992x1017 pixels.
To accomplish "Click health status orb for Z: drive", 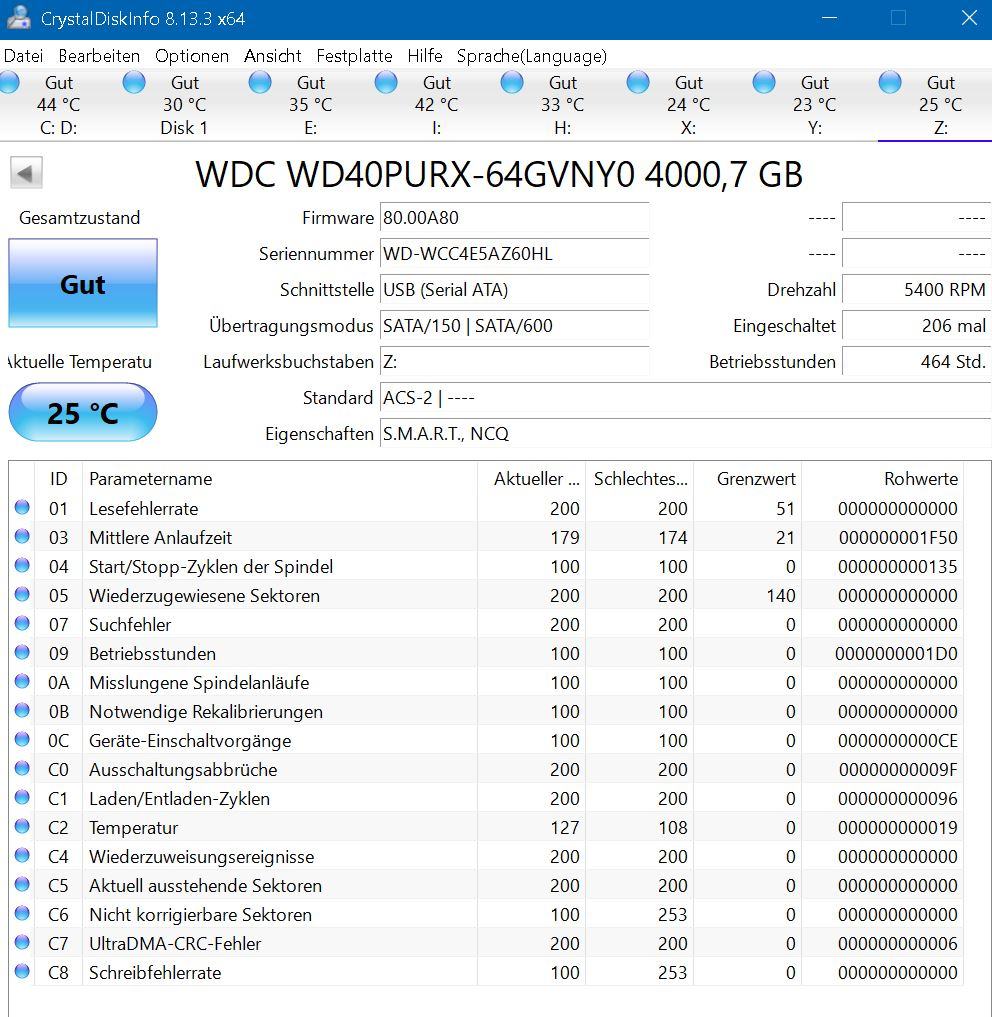I will coord(889,82).
